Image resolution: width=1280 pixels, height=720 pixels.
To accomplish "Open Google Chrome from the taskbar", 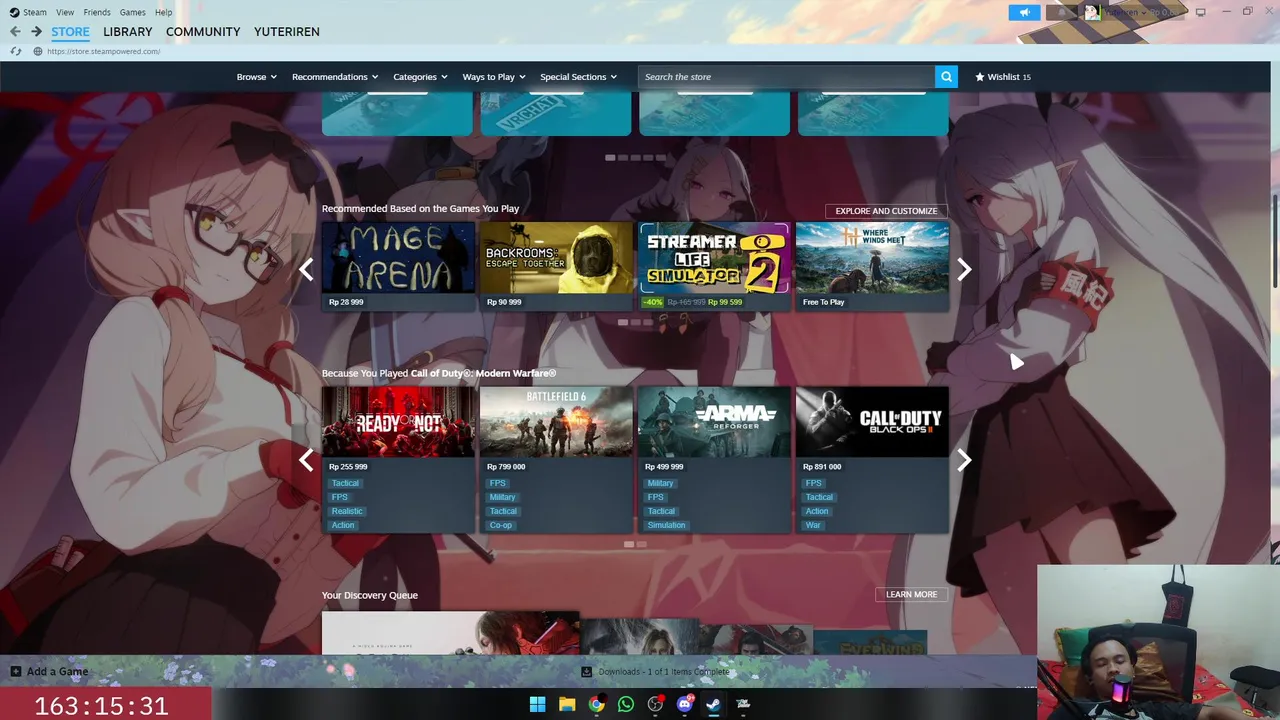I will point(596,704).
